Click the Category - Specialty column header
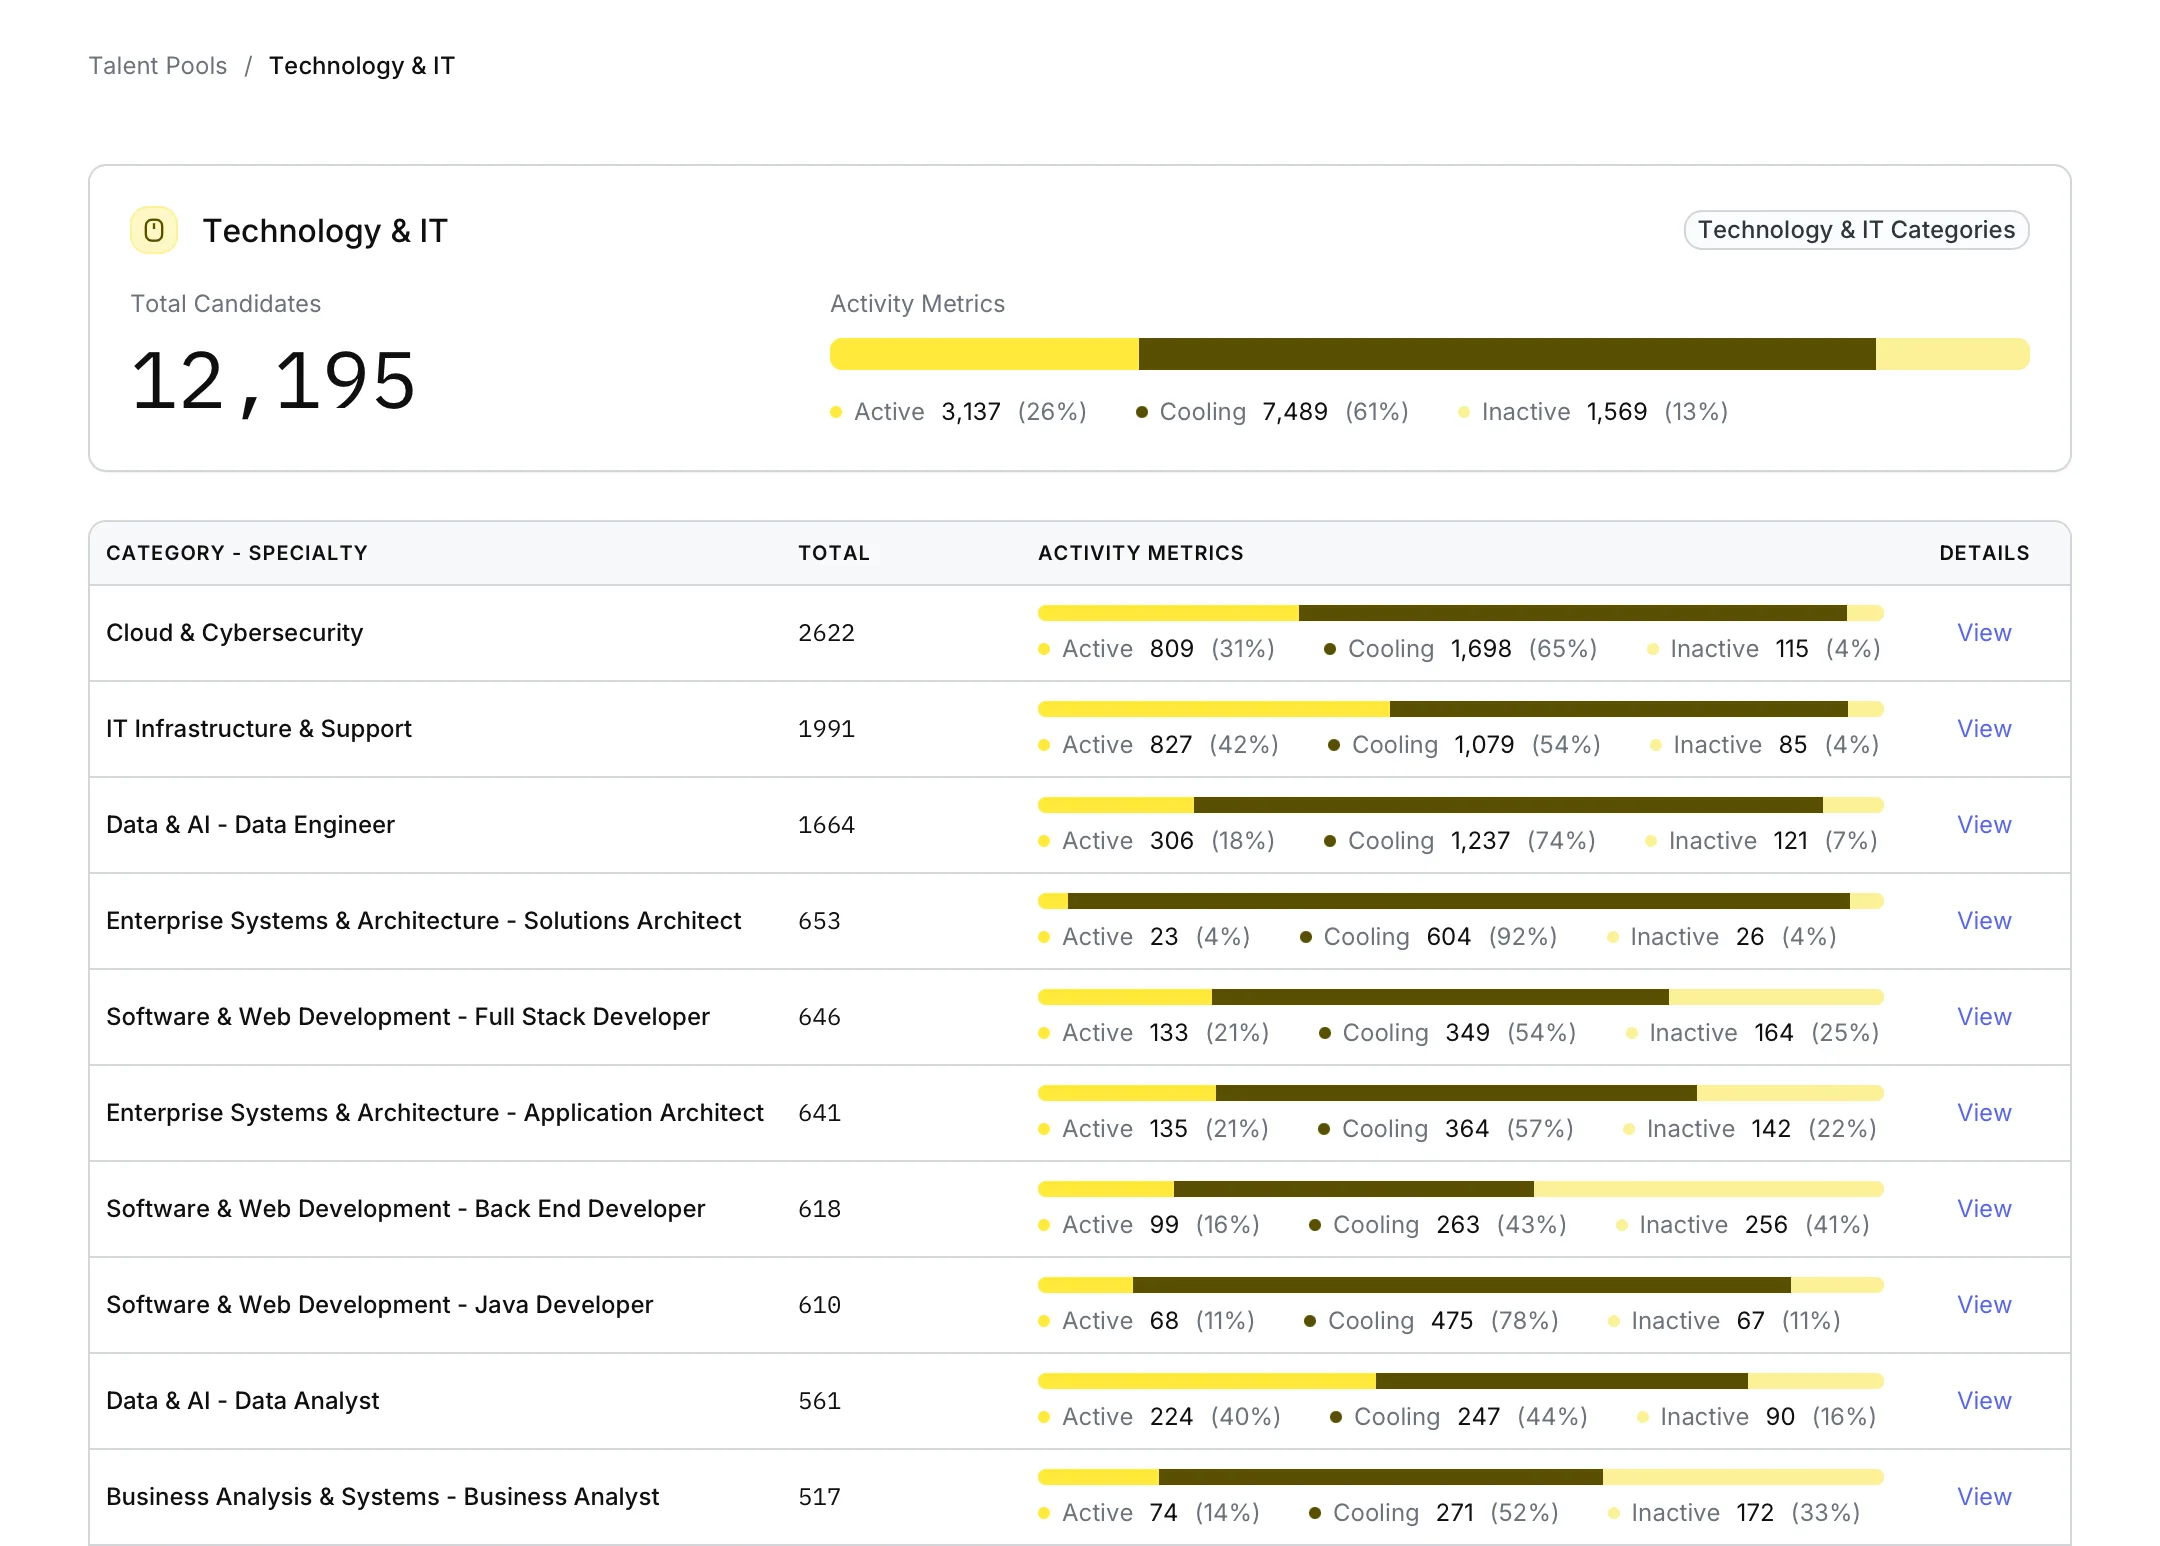 [237, 553]
